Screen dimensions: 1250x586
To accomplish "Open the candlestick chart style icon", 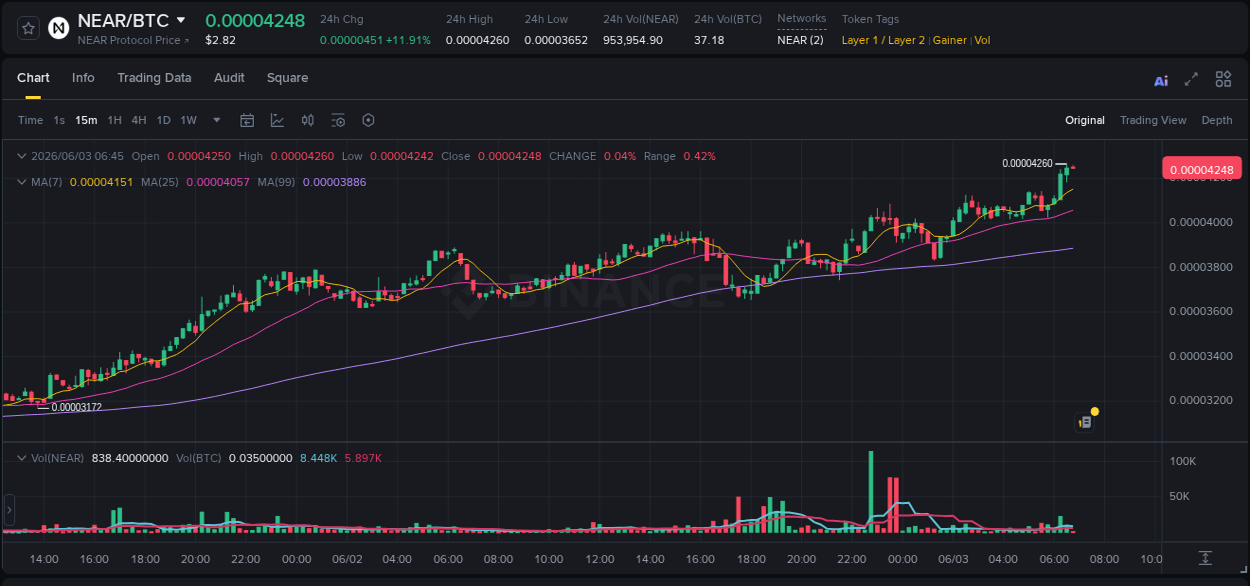I will 308,120.
